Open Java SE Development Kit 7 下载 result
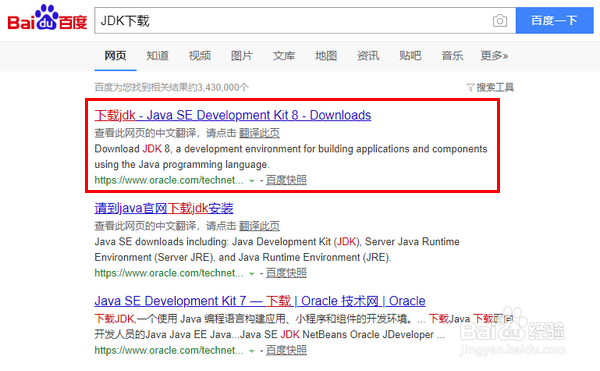This screenshot has height=371, width=600. [260, 301]
